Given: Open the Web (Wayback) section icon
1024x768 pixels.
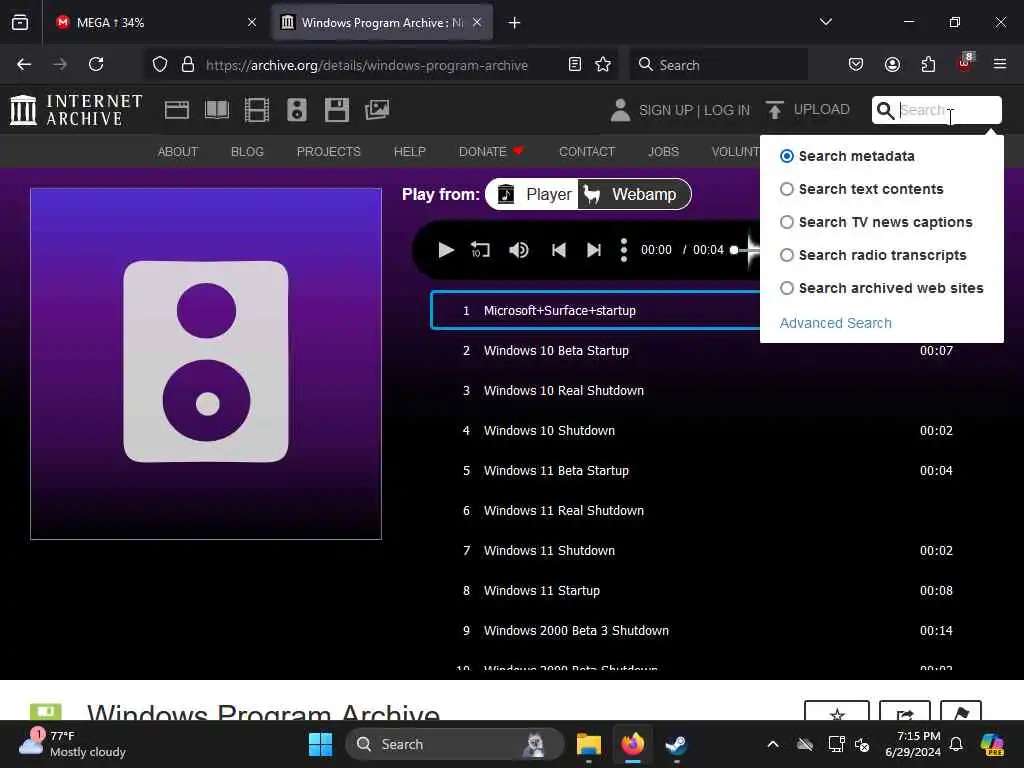Looking at the screenshot, I should [x=177, y=110].
